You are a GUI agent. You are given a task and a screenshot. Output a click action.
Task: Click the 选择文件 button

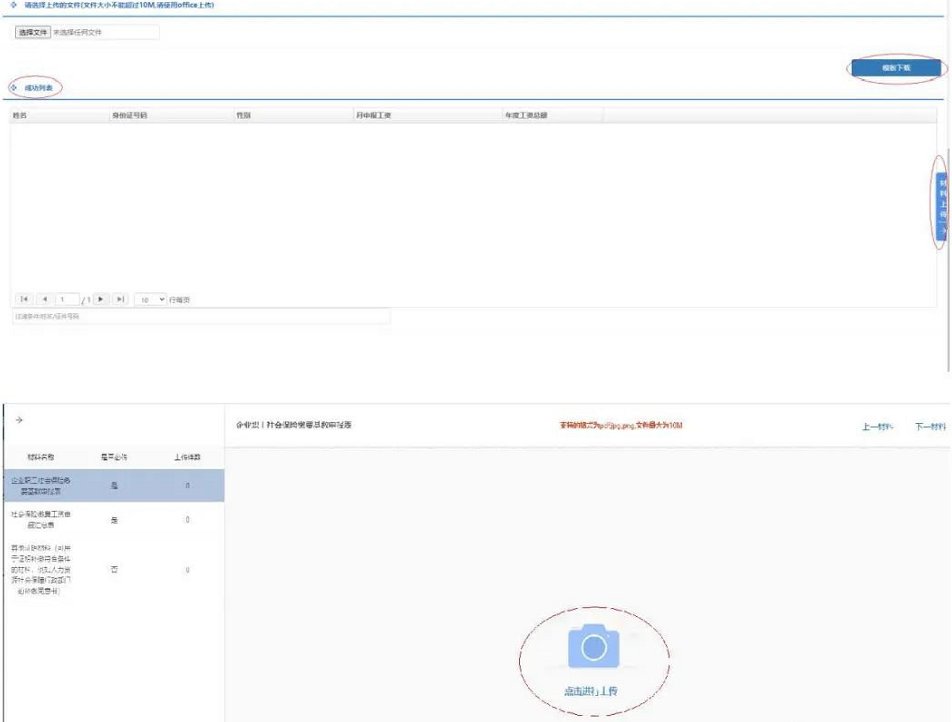tap(33, 32)
